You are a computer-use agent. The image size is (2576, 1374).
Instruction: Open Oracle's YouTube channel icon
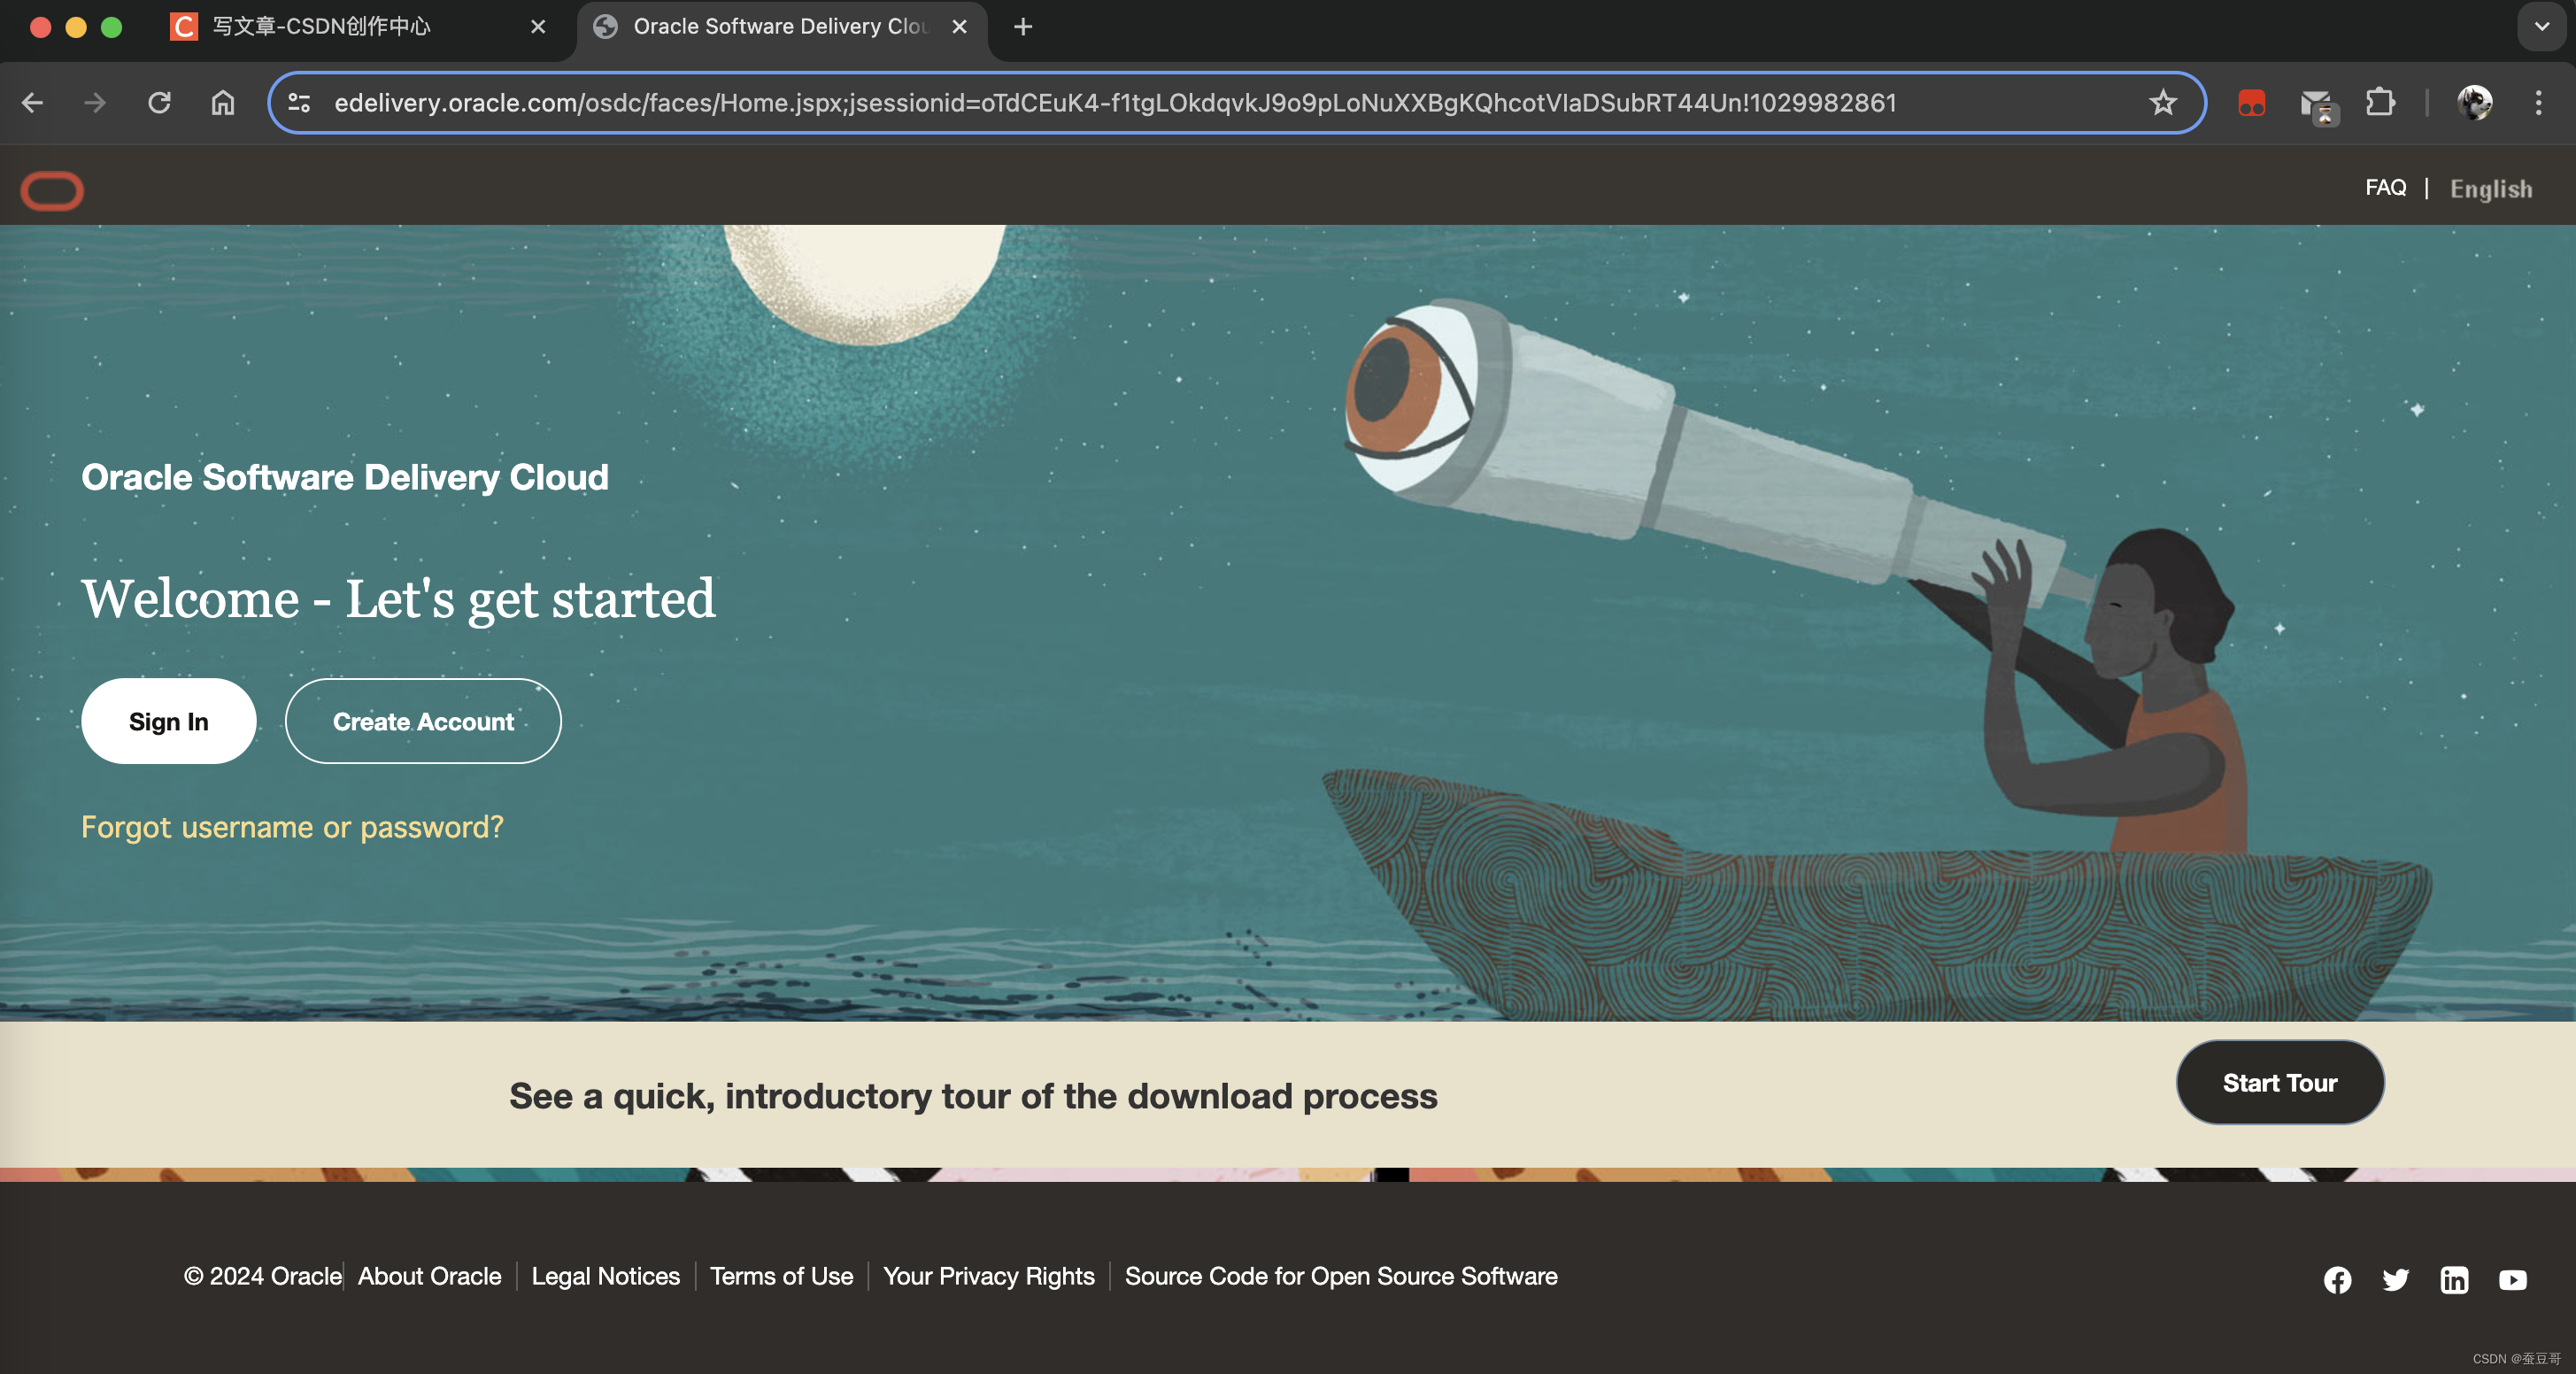(2512, 1279)
